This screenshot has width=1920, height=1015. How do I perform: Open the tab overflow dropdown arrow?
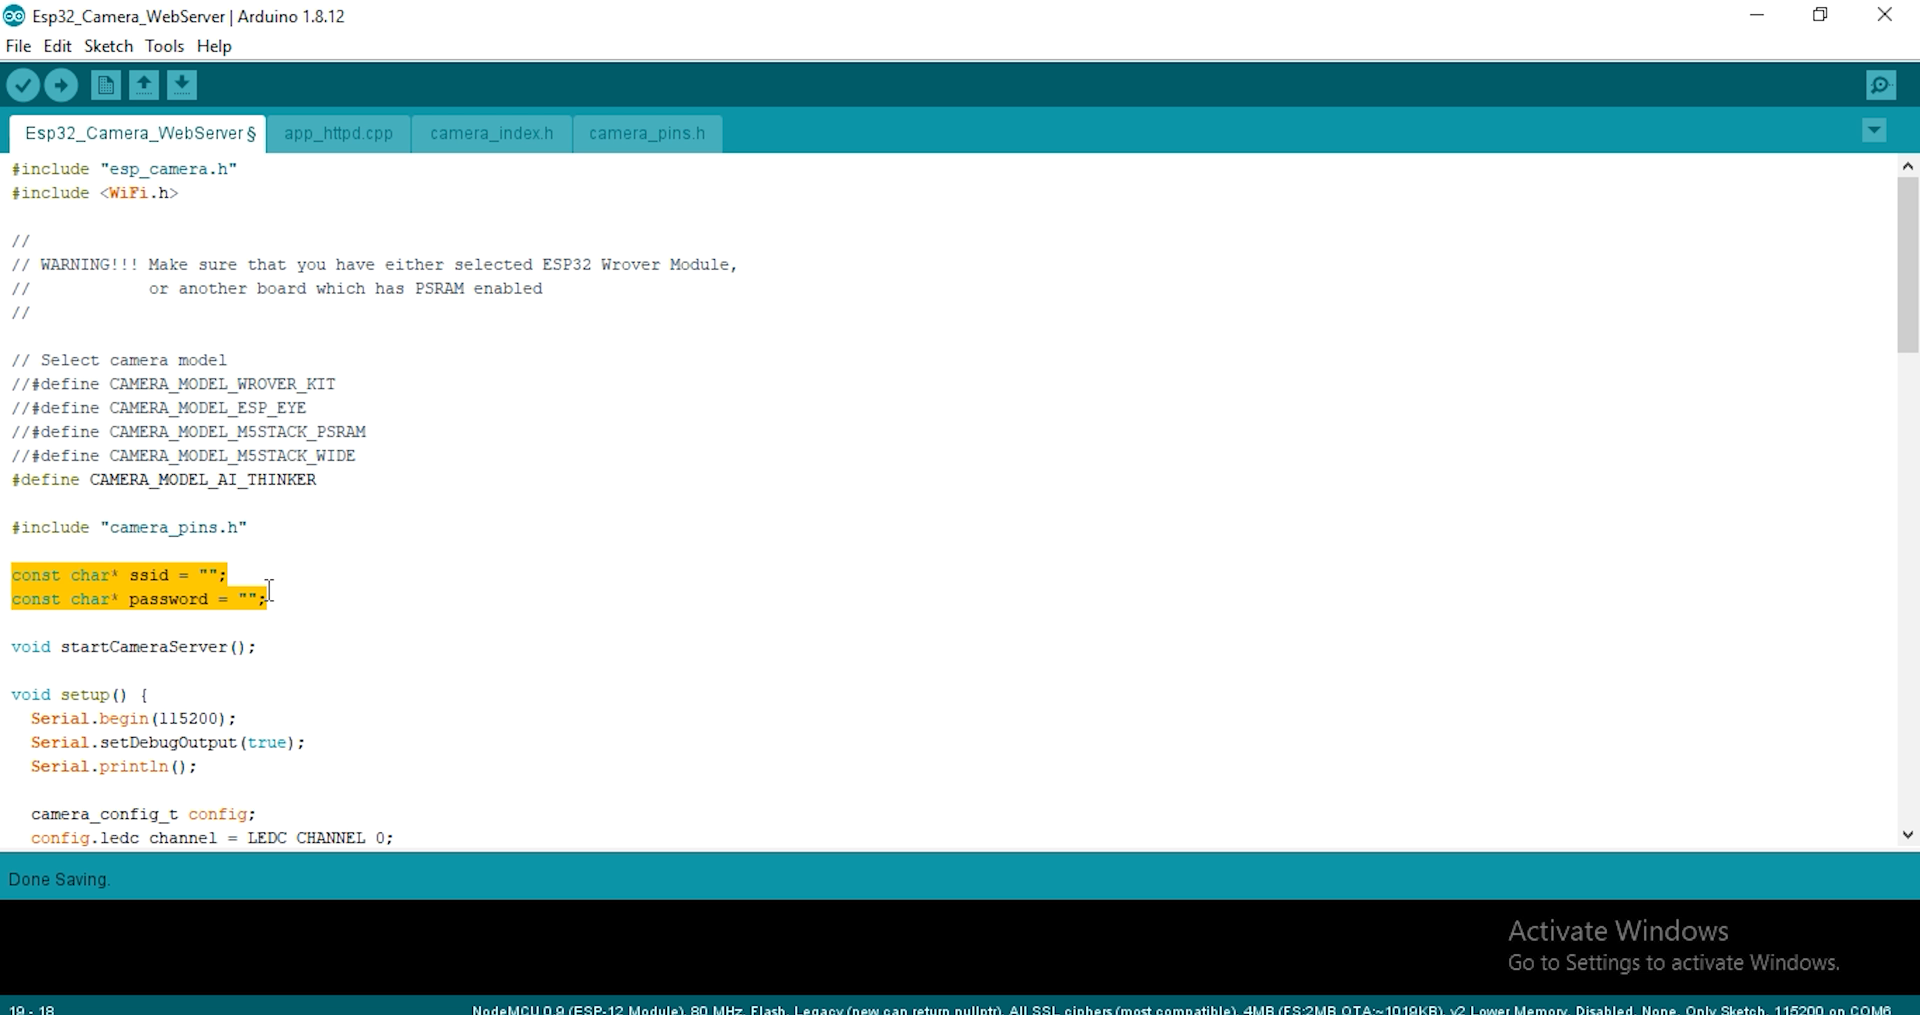coord(1875,131)
